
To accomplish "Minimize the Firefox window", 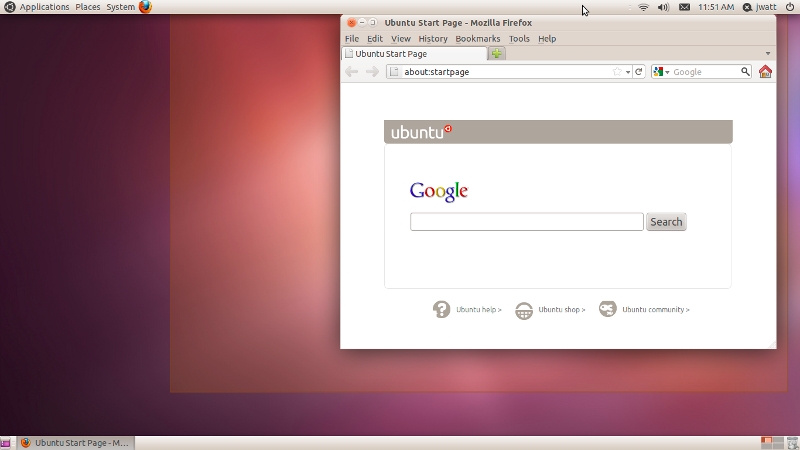I will [x=362, y=22].
